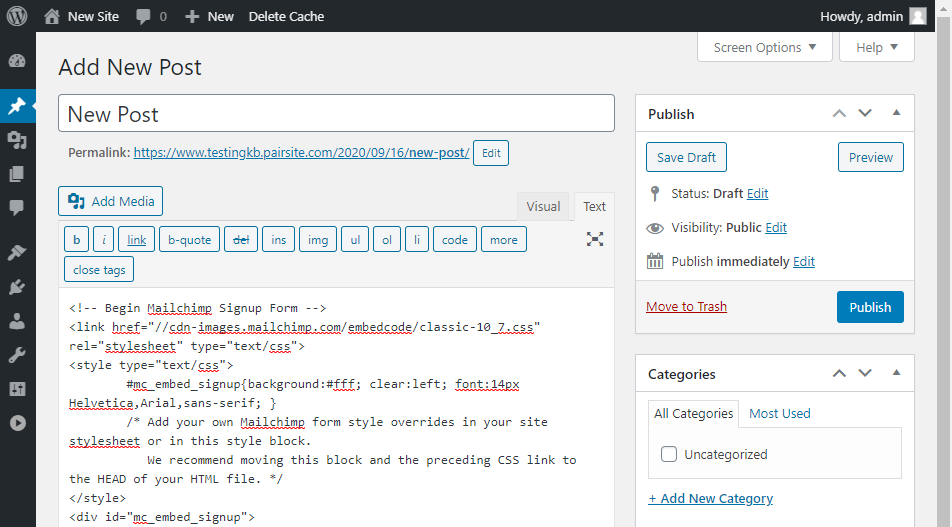
Task: Click the collapse menu play icon
Action: [x=18, y=423]
